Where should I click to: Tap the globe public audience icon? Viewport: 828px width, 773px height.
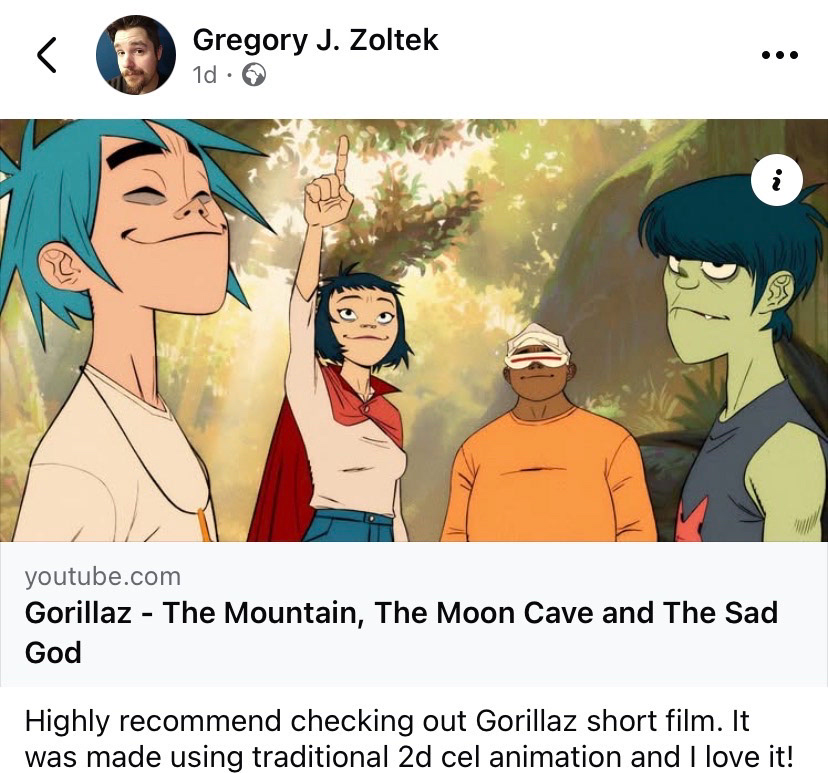(x=255, y=76)
